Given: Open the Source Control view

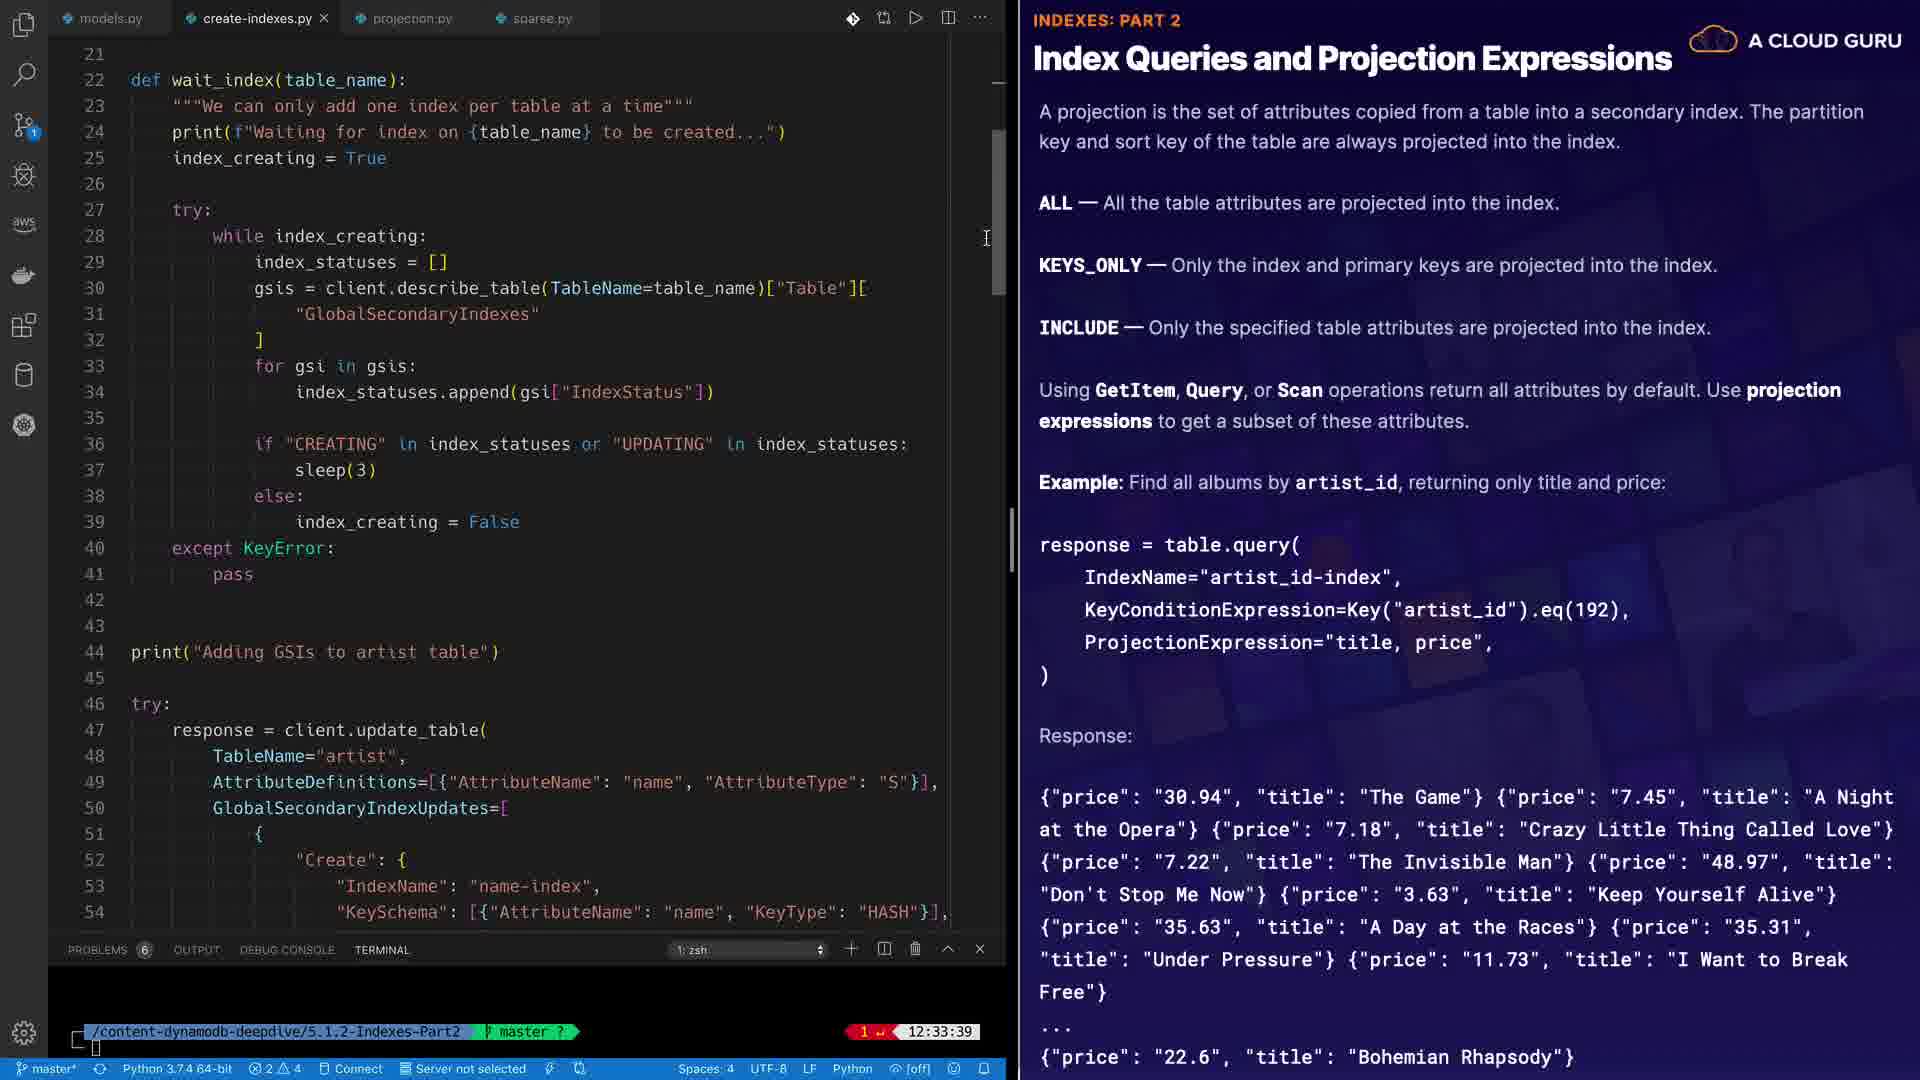Looking at the screenshot, I should pyautogui.click(x=24, y=125).
